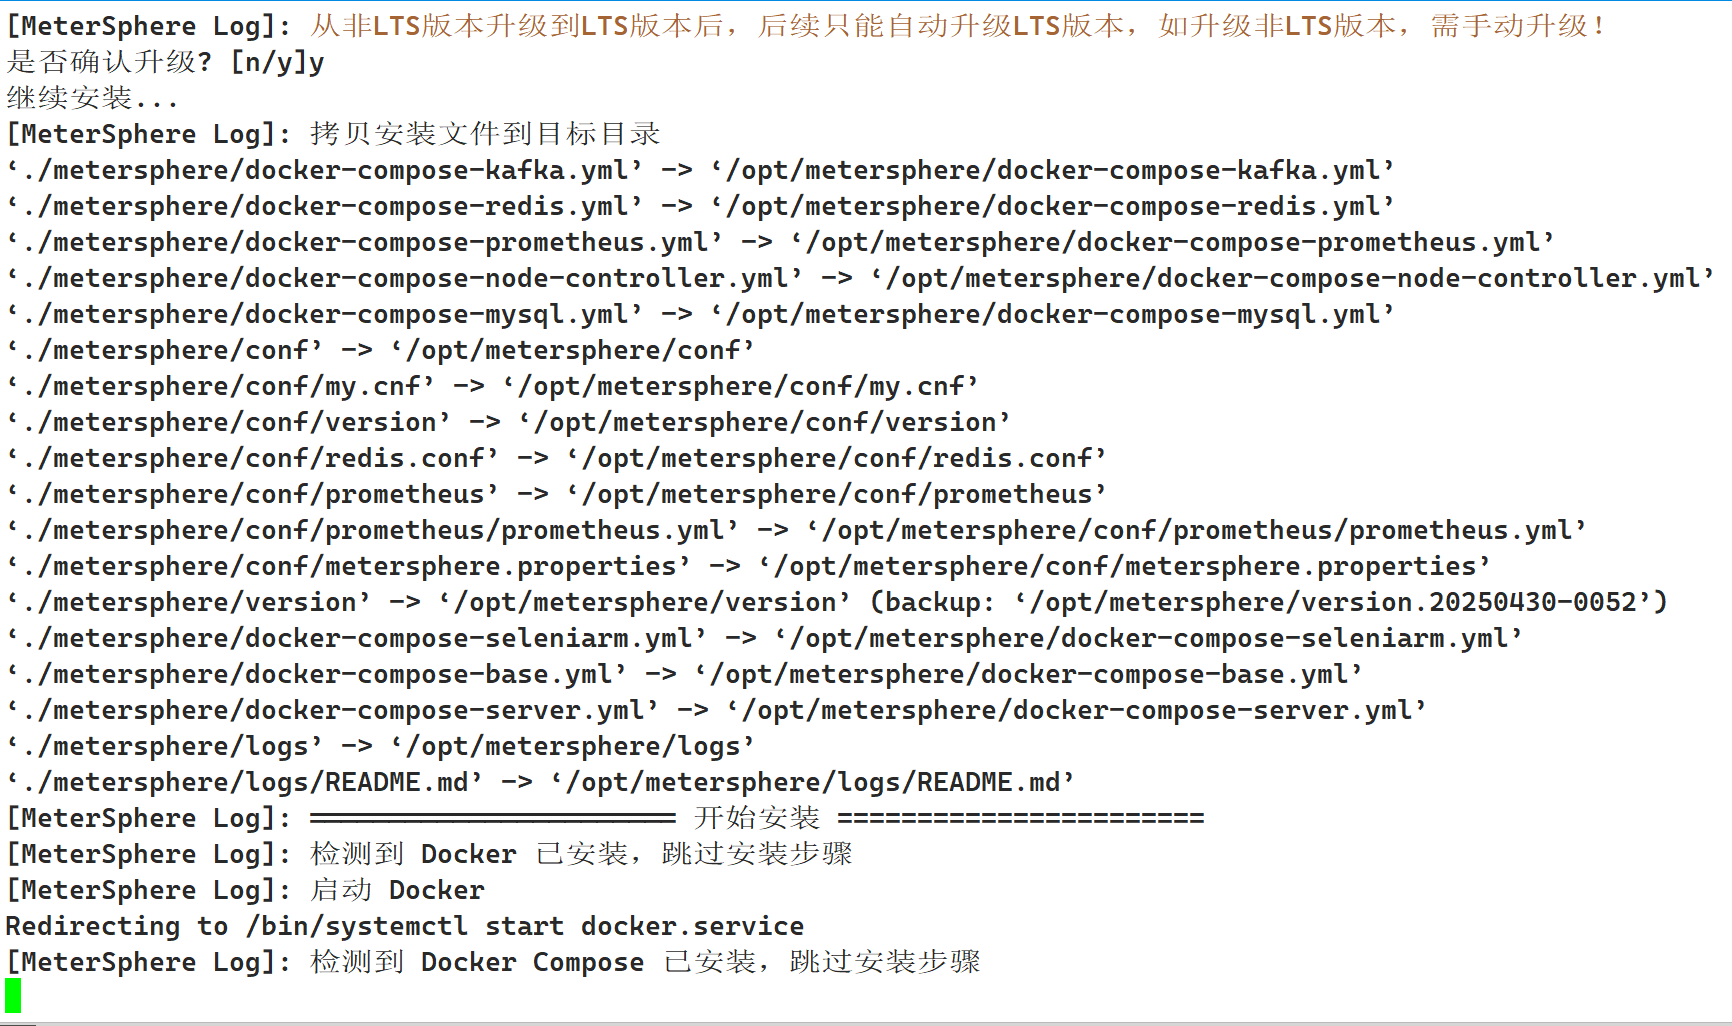1732x1026 pixels.
Task: Click the '拷贝安装文件到目标目录' log line
Action: [x=485, y=134]
